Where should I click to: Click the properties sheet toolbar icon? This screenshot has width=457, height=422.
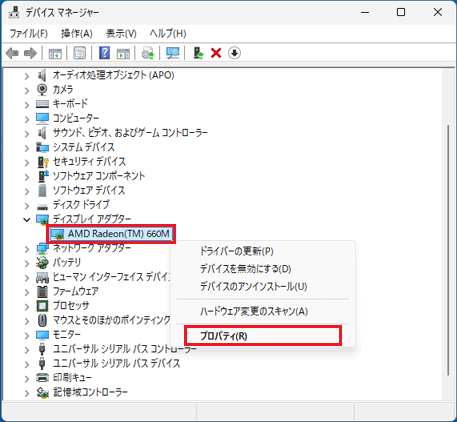pos(80,53)
